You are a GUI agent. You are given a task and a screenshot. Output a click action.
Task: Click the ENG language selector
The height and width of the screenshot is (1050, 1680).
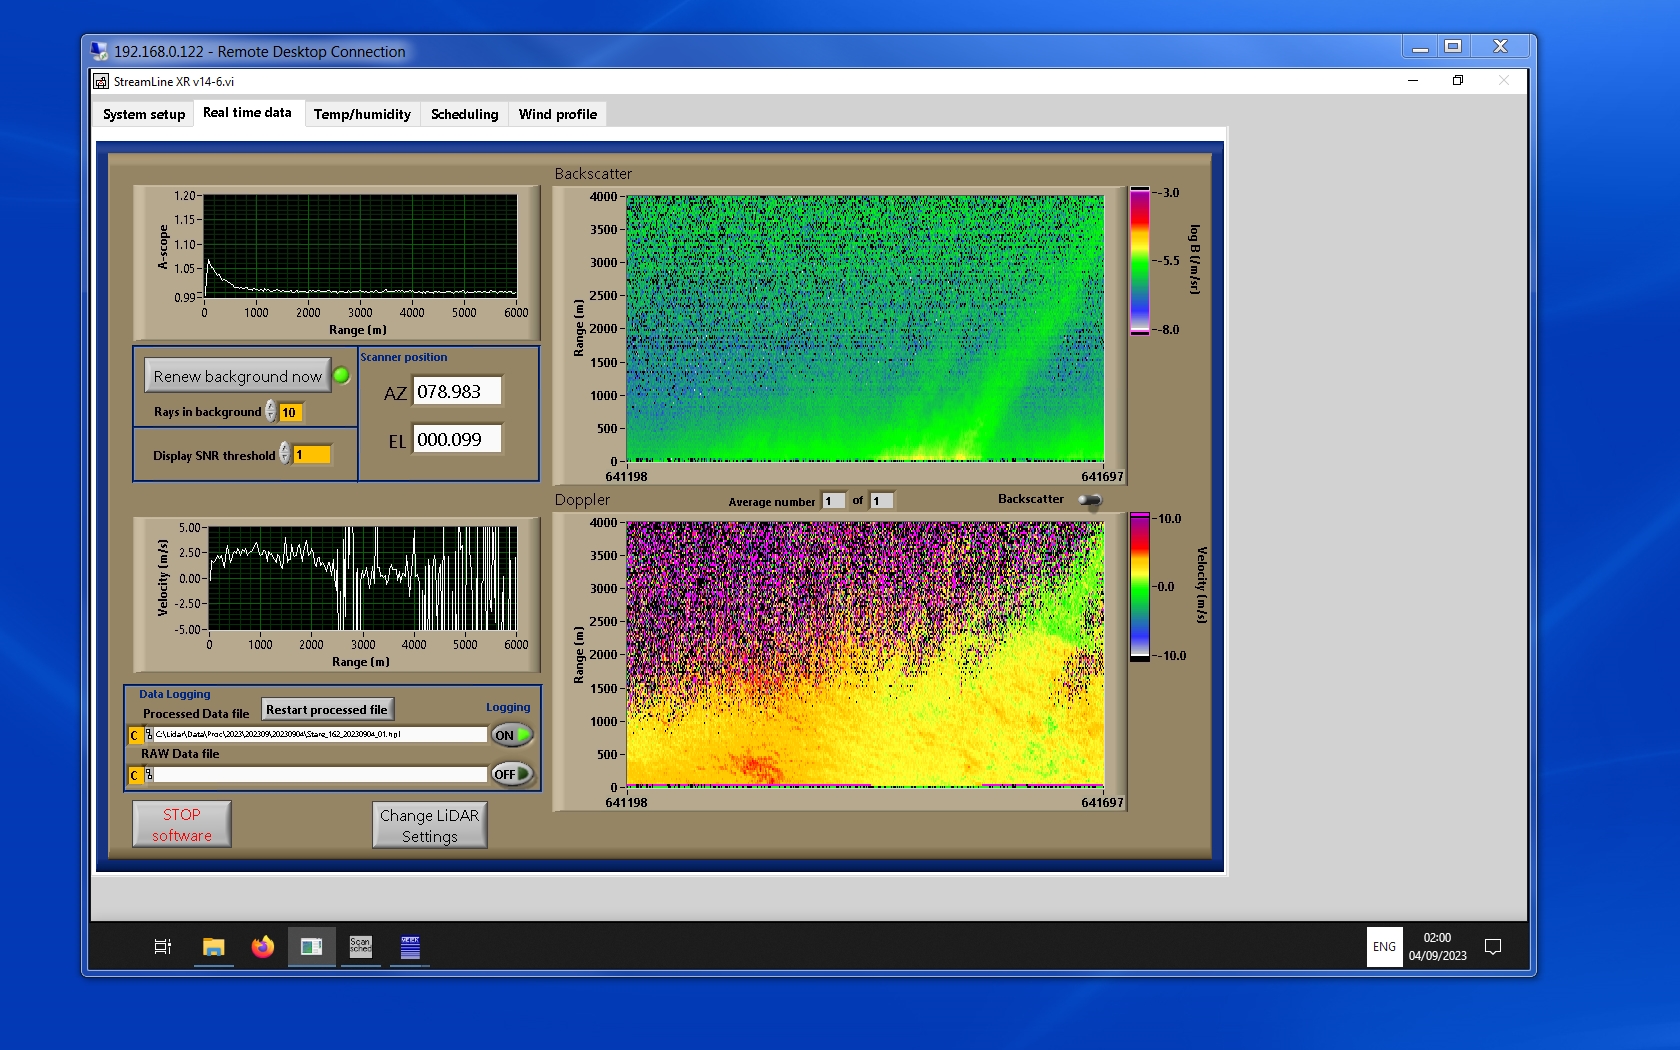coord(1384,946)
